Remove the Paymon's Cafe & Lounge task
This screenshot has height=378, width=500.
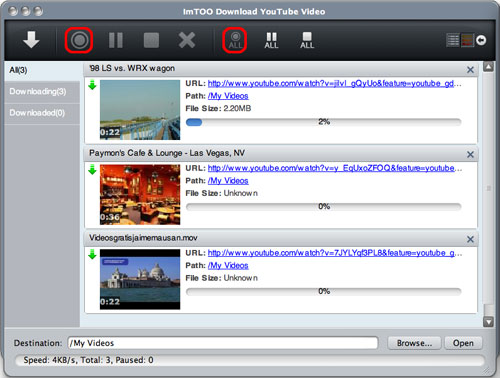pos(470,154)
